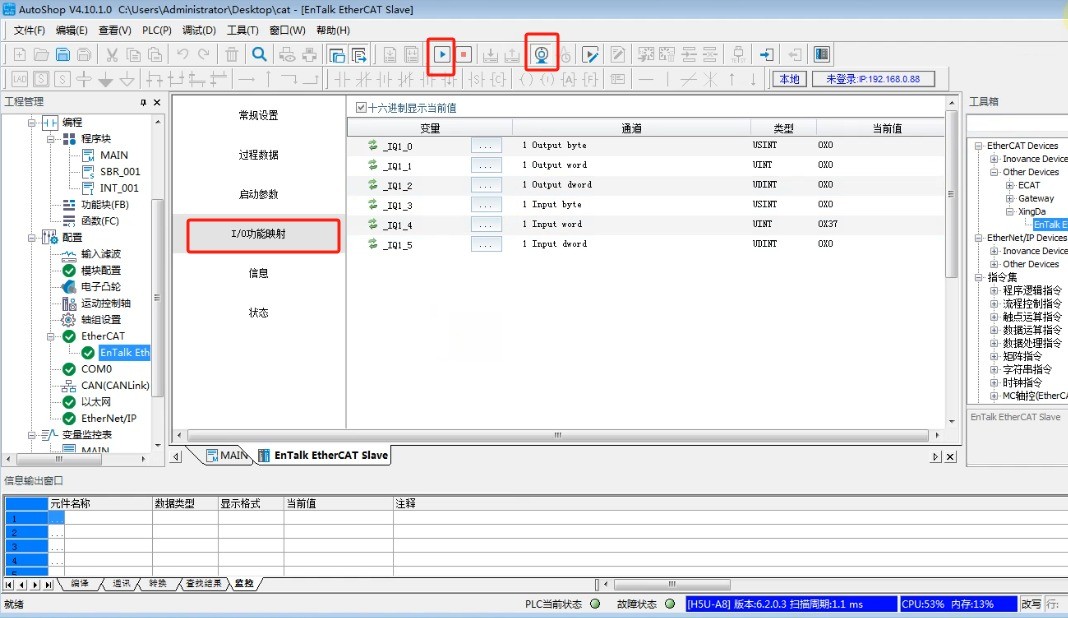Click the blue Save icon
1068x618 pixels.
[63, 55]
